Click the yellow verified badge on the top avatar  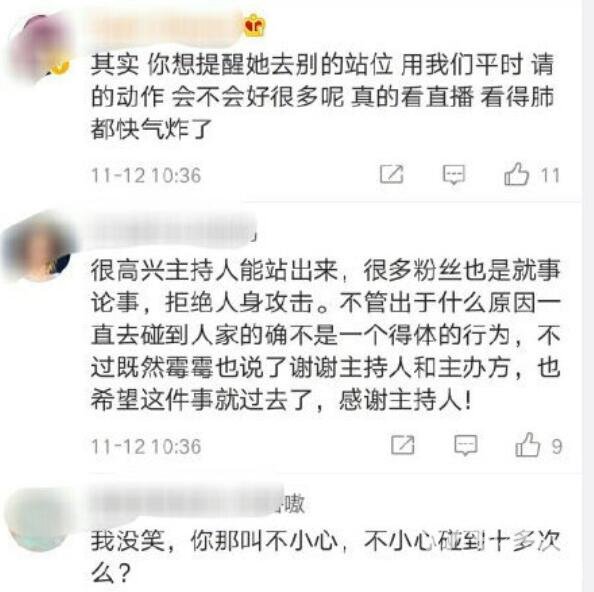(x=60, y=66)
